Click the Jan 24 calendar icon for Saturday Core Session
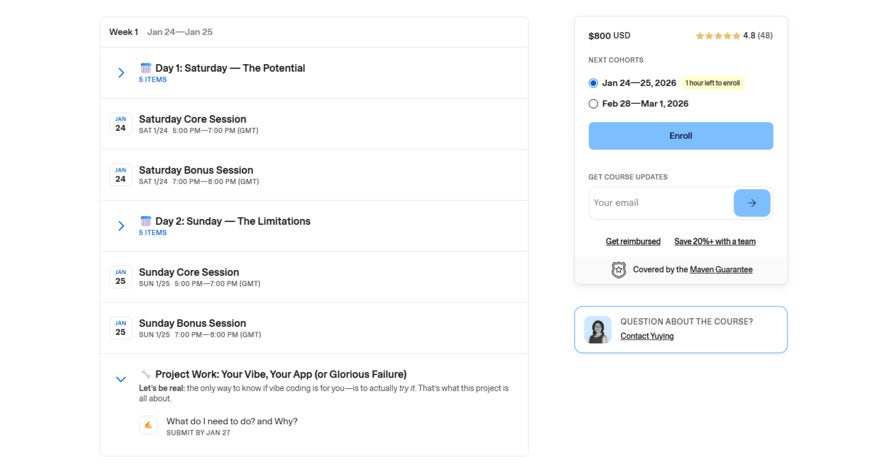880x465 pixels. (x=120, y=124)
